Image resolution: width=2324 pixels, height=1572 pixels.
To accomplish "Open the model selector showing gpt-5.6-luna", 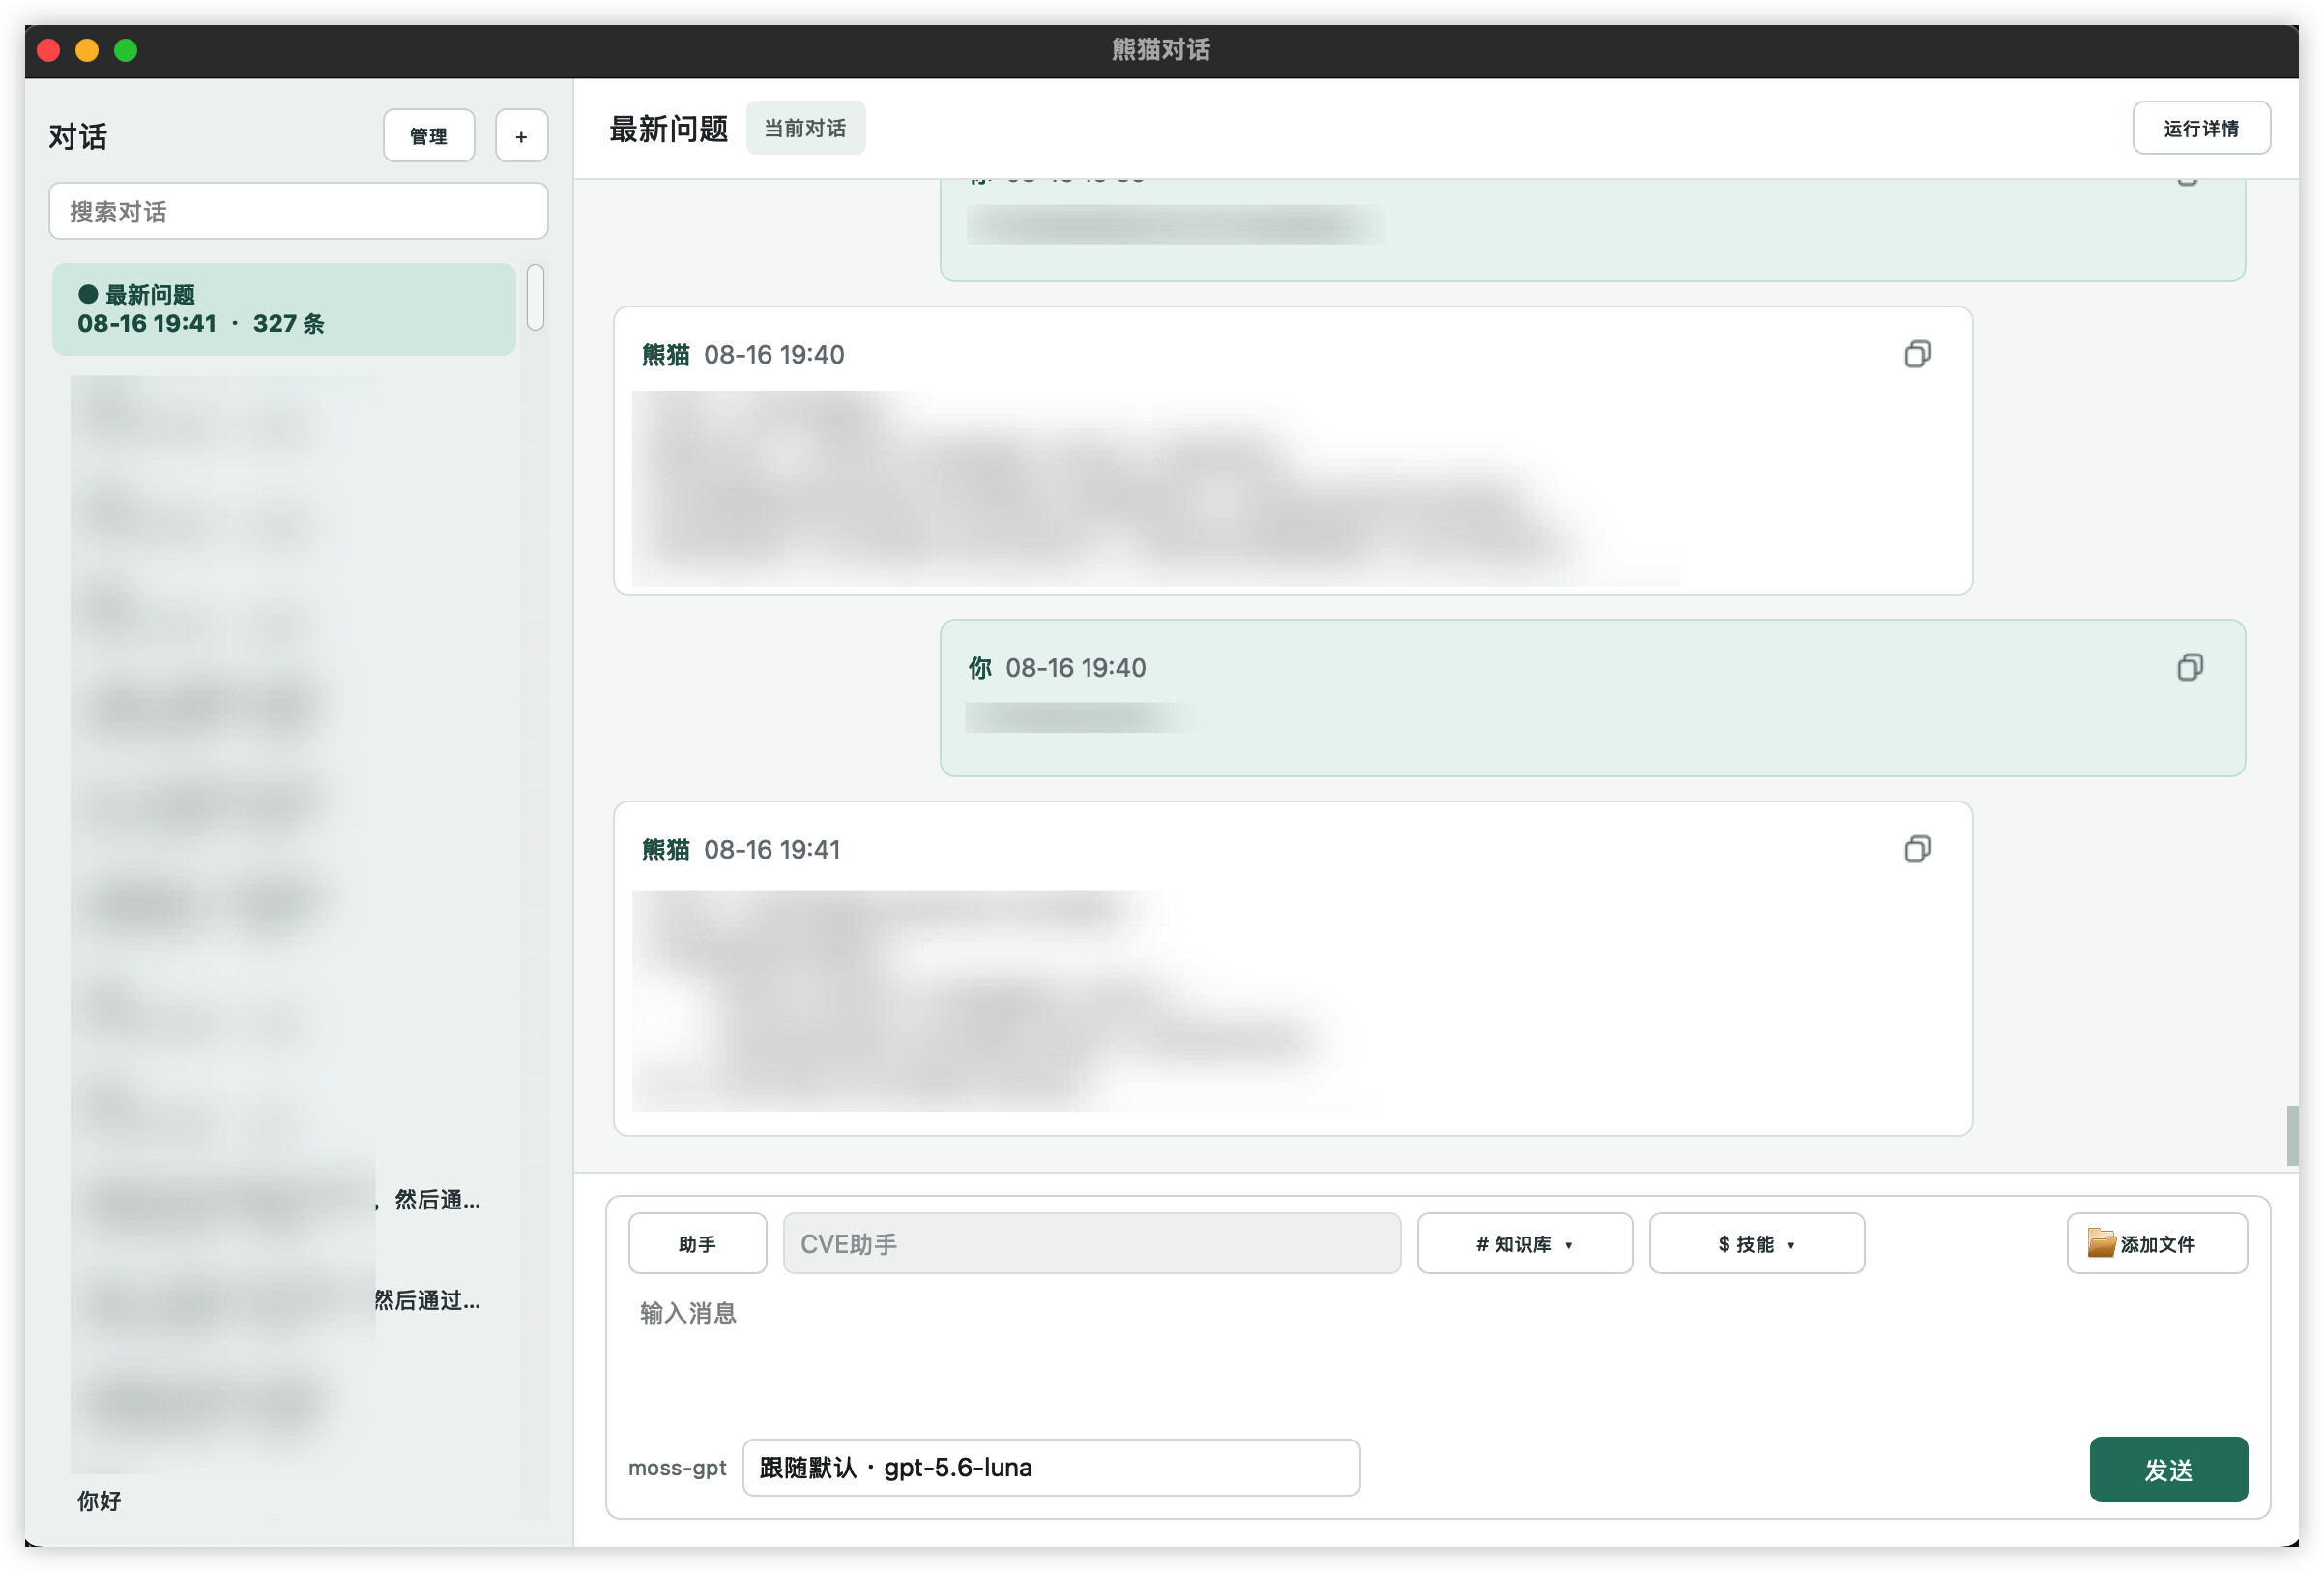I will pyautogui.click(x=1050, y=1467).
